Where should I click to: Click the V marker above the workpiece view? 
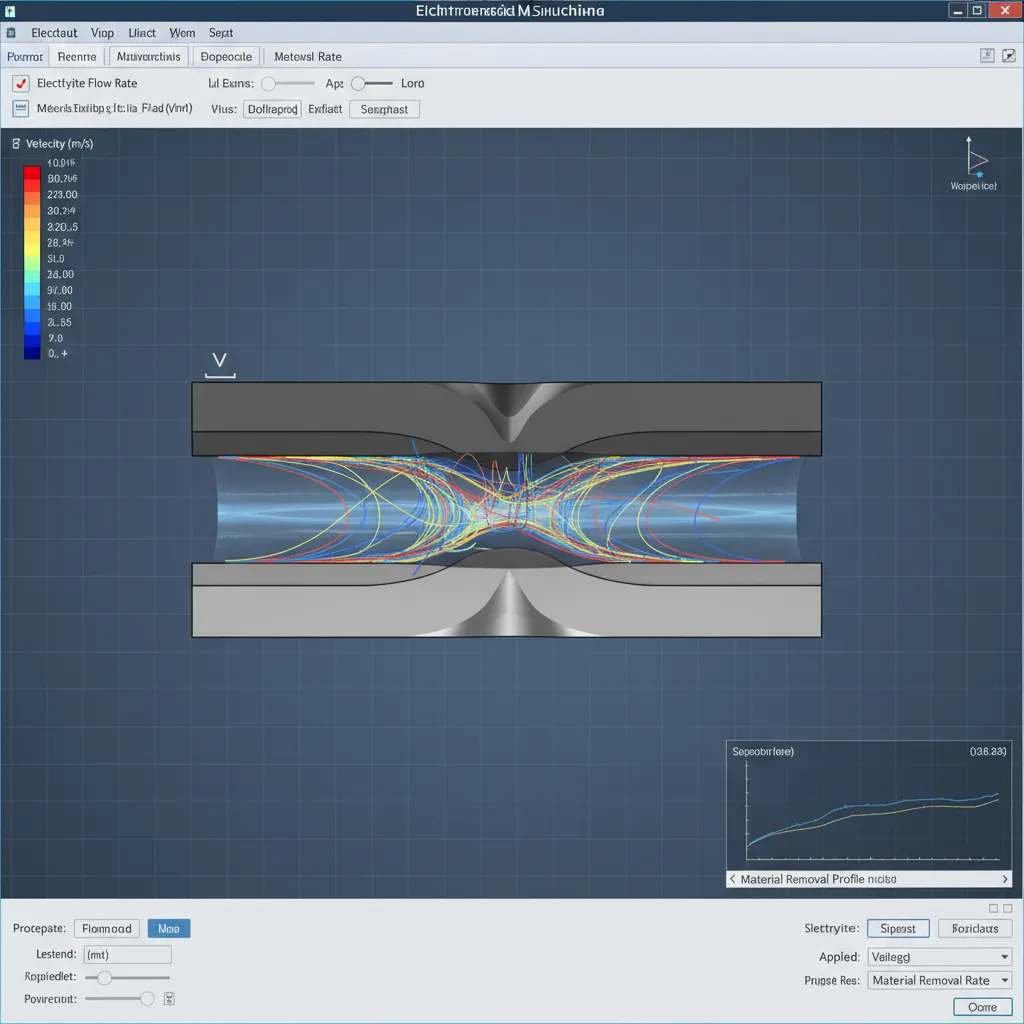(x=219, y=362)
